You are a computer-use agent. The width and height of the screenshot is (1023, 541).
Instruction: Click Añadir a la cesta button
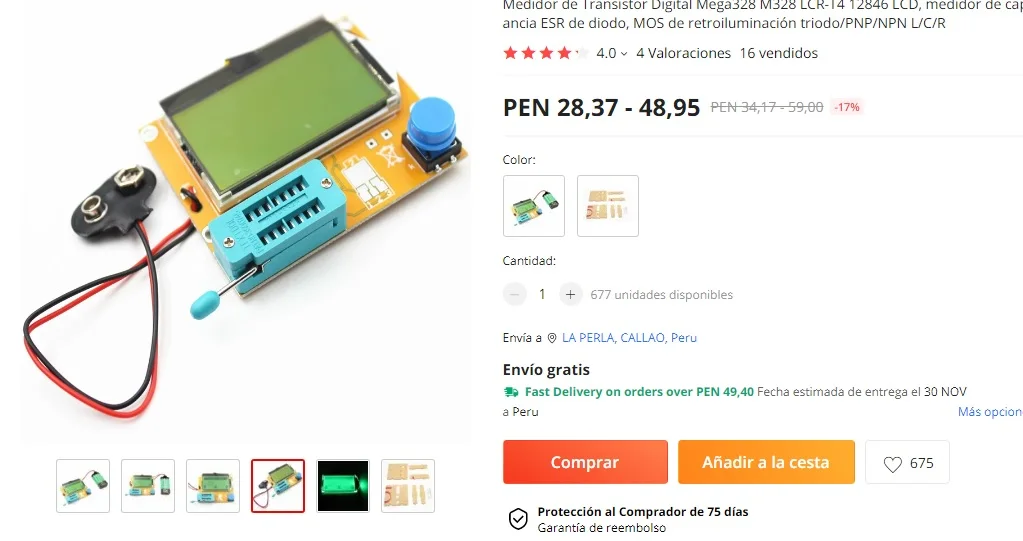click(766, 462)
